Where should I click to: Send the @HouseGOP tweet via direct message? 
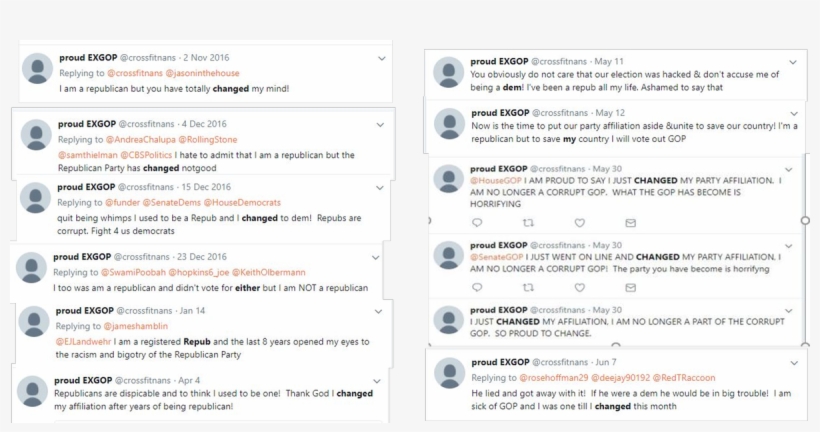tap(630, 222)
